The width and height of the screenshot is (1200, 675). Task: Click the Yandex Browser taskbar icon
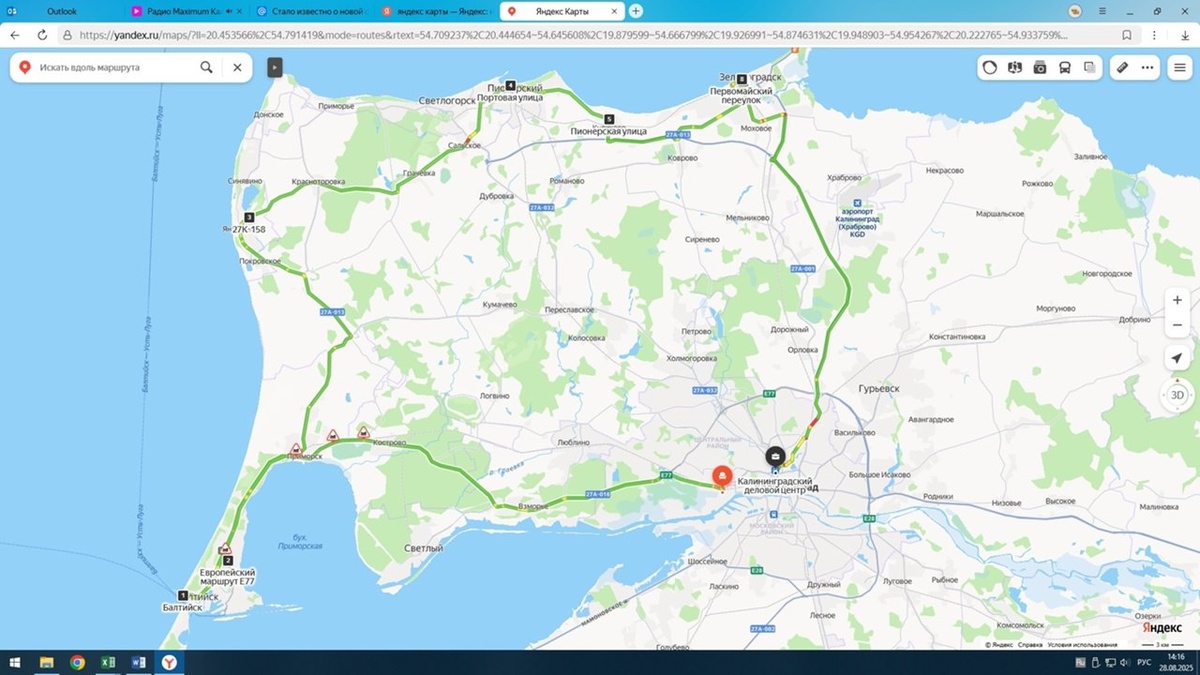pos(170,662)
